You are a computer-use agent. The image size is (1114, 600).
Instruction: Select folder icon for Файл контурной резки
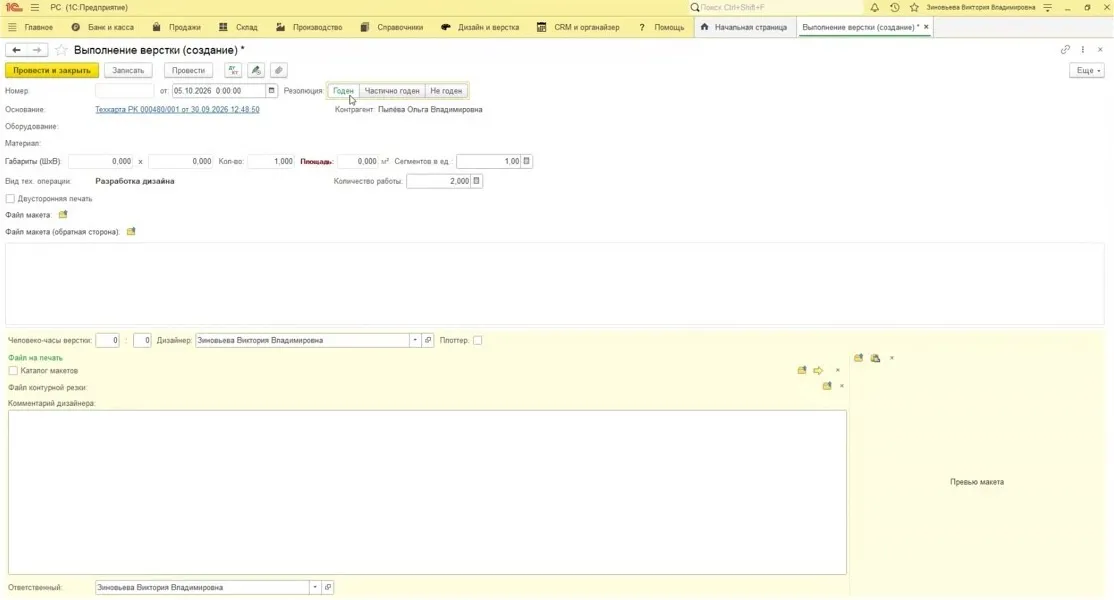[x=827, y=386]
